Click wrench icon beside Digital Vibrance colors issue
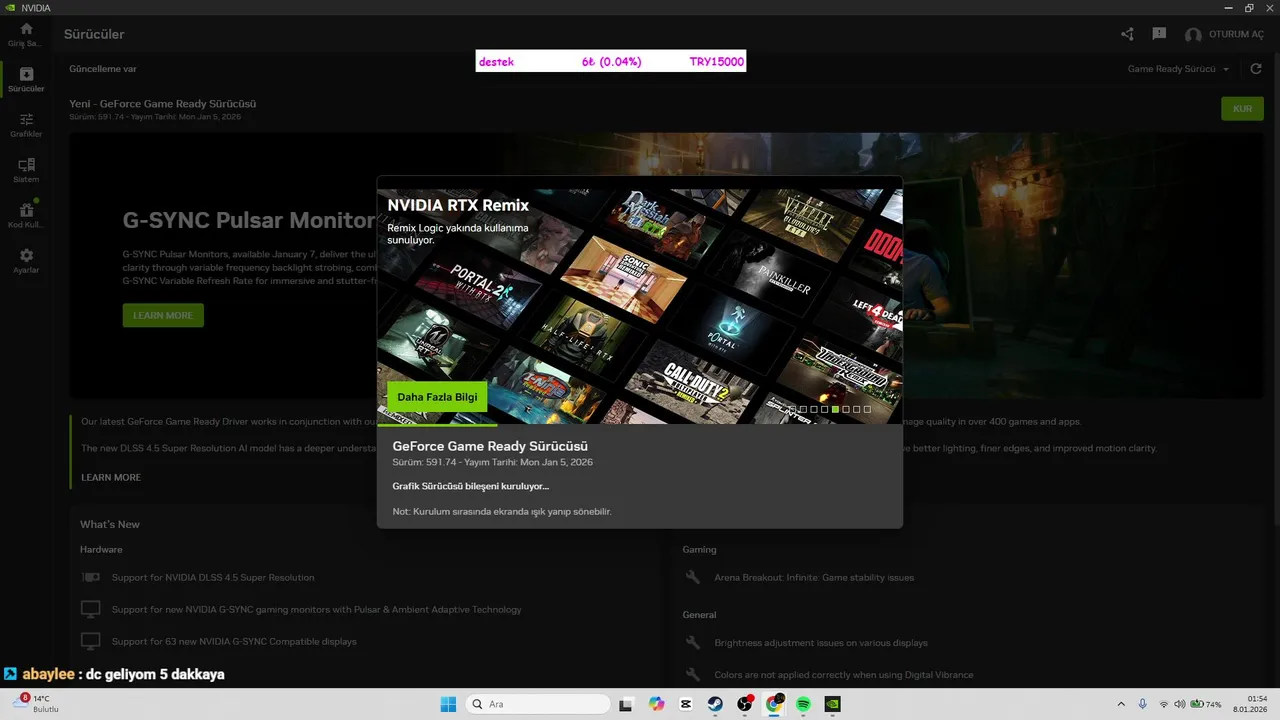 [693, 675]
